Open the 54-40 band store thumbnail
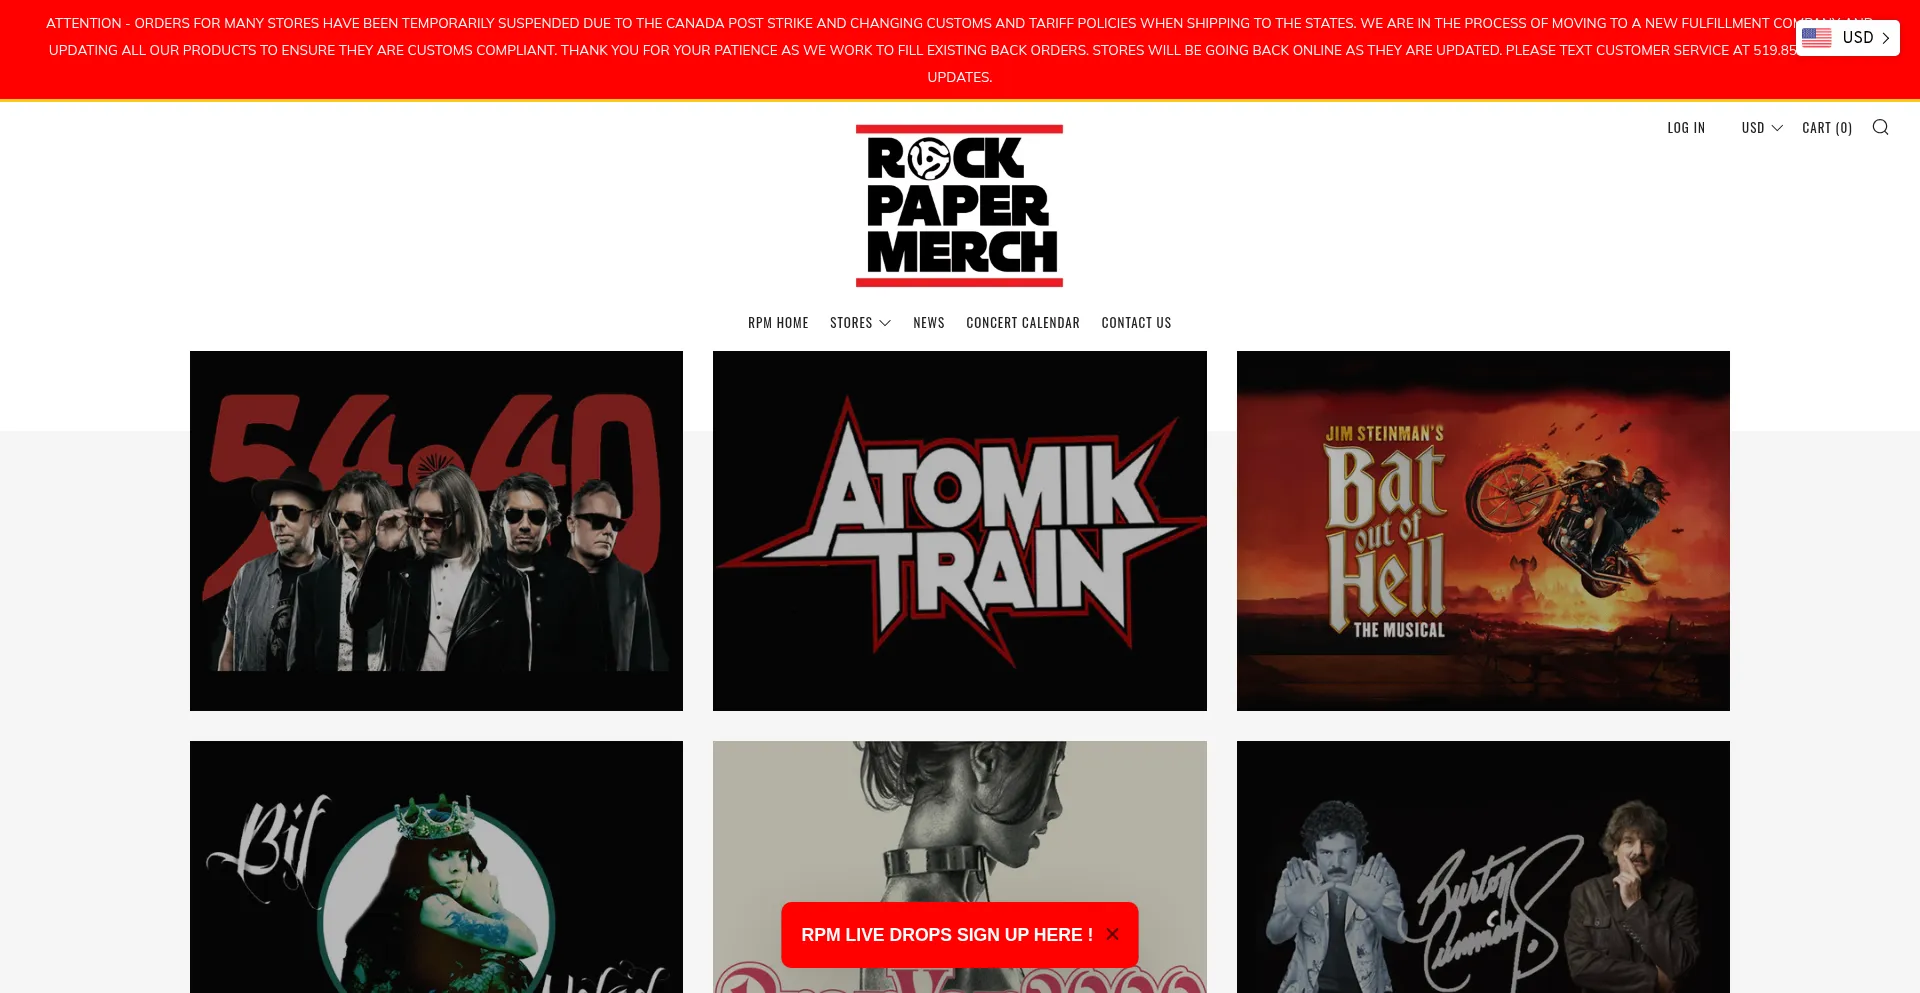The height and width of the screenshot is (993, 1920). point(436,531)
